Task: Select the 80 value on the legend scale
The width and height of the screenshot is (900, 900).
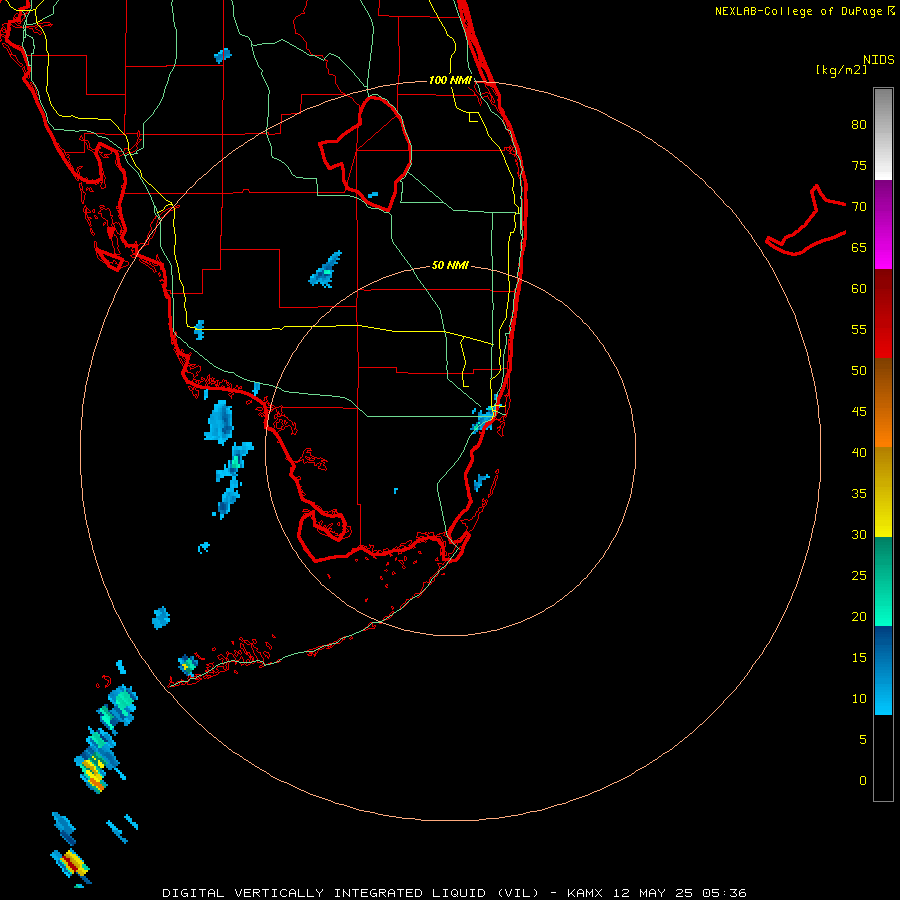Action: click(859, 125)
